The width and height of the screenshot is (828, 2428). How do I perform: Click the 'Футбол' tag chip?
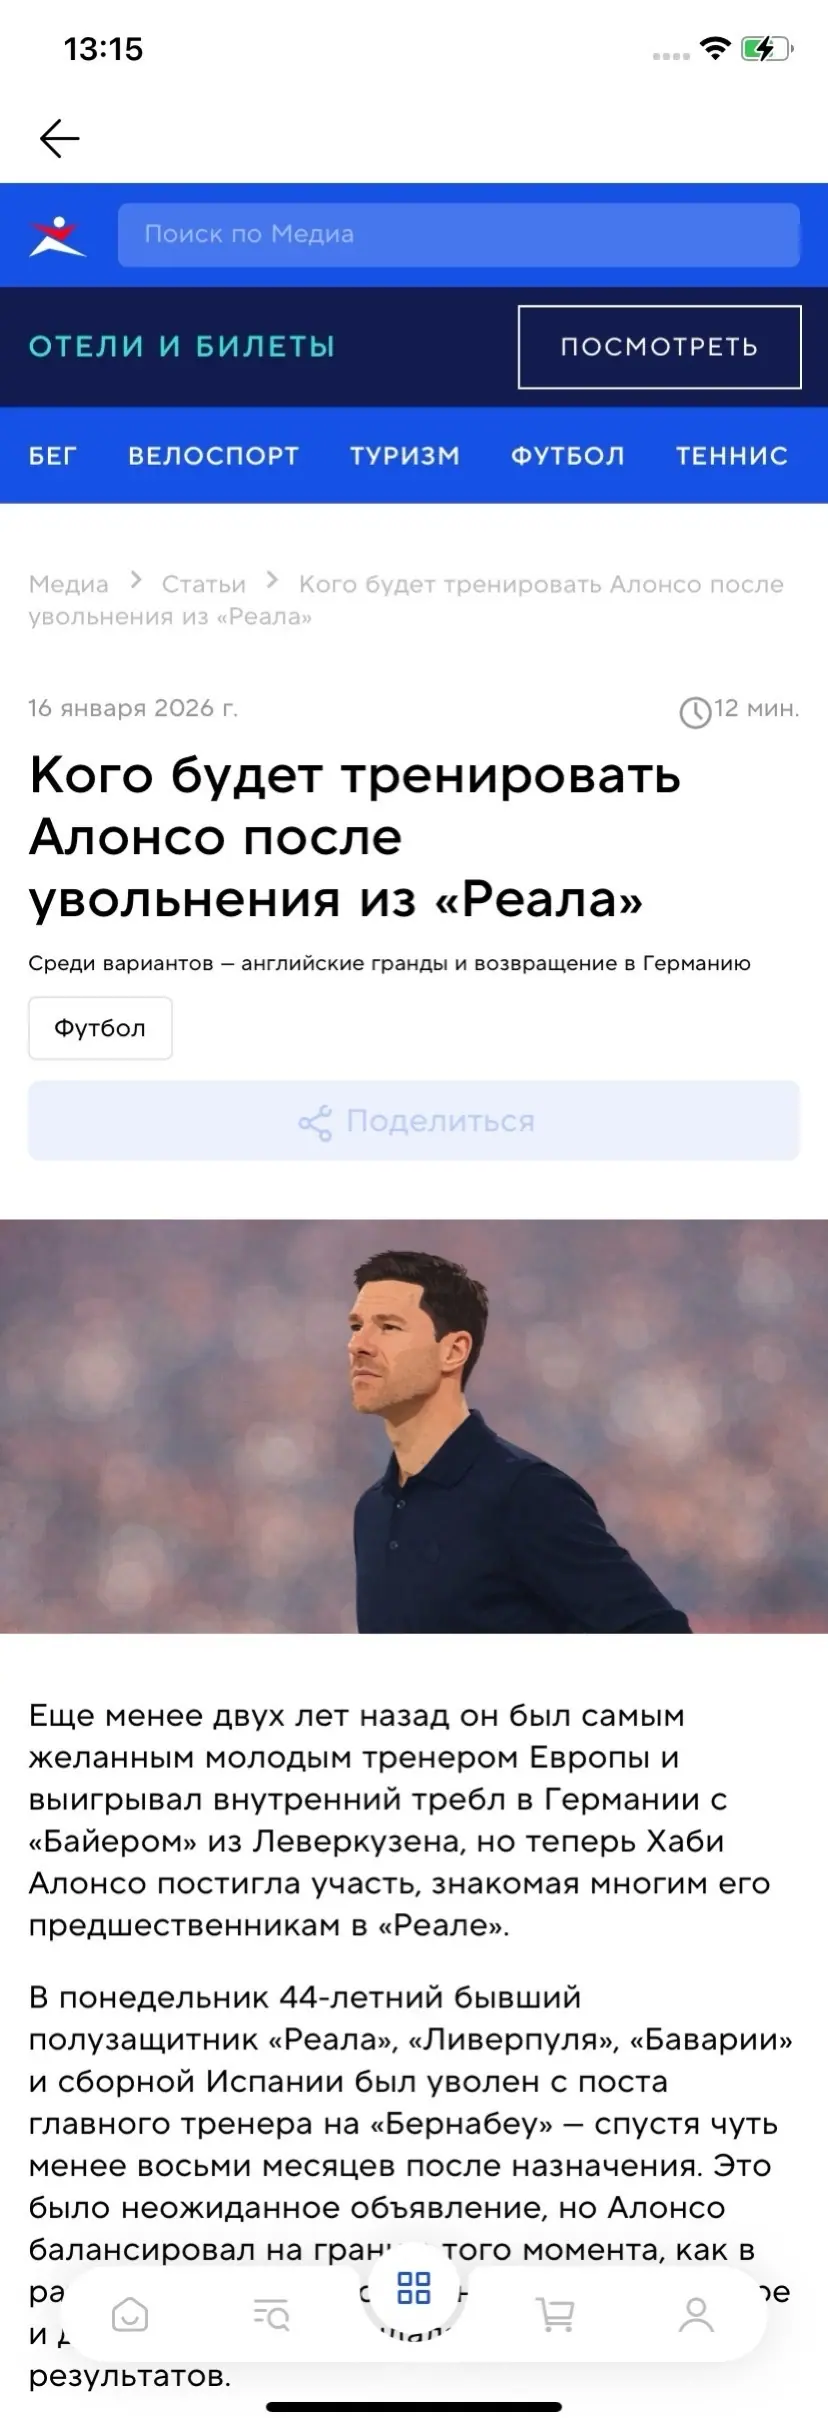[x=100, y=1028]
